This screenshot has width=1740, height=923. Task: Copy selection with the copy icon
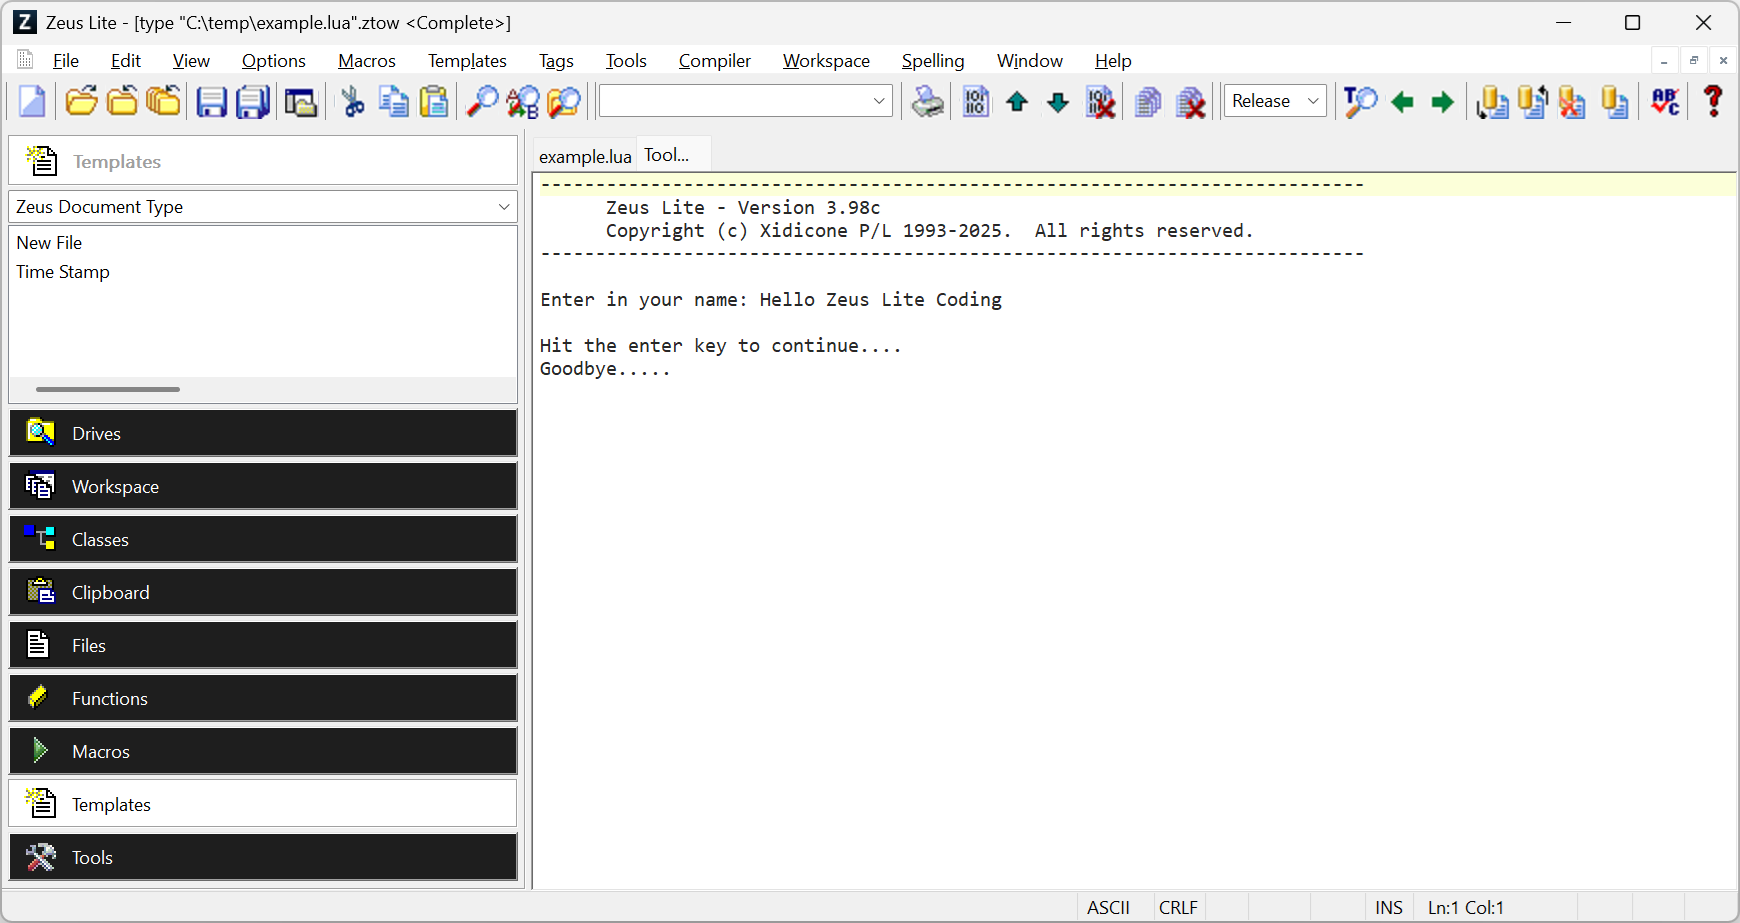[x=393, y=101]
